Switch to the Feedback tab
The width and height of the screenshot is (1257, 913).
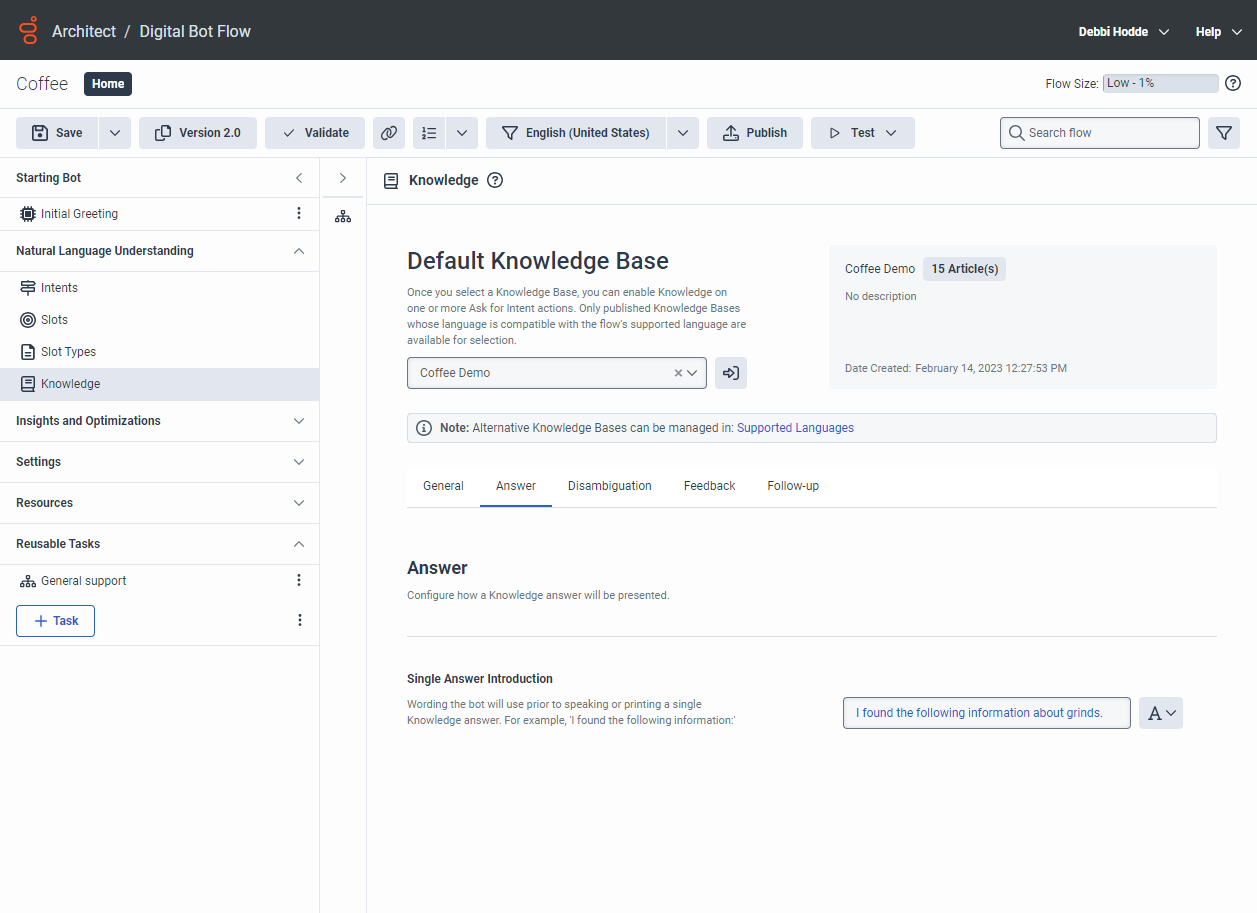[x=709, y=486]
